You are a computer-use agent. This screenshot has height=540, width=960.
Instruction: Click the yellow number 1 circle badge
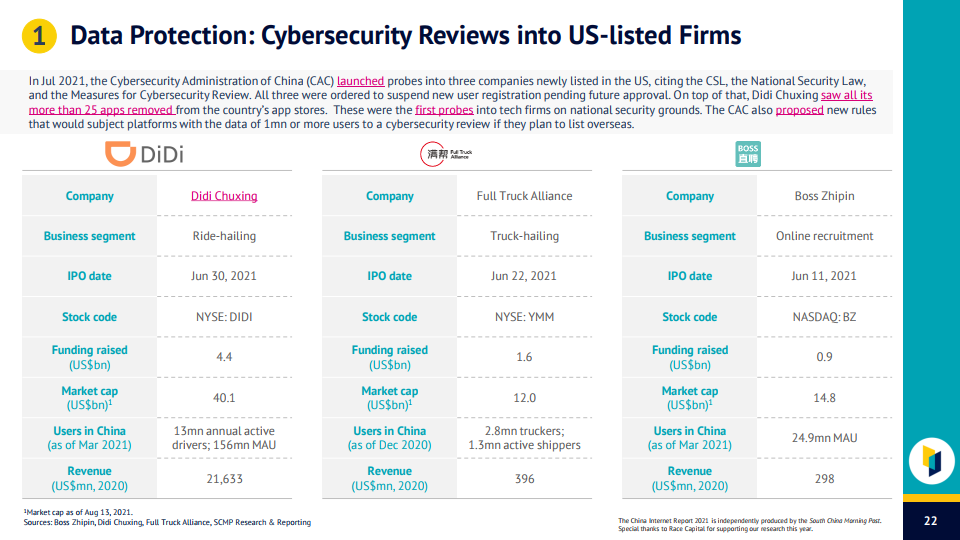(x=39, y=36)
